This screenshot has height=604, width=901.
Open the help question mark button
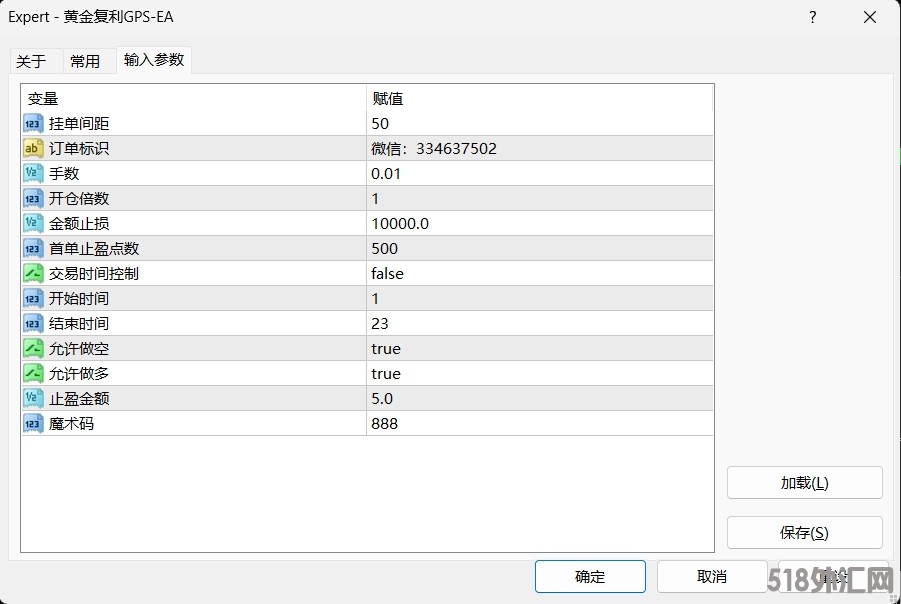coord(813,17)
